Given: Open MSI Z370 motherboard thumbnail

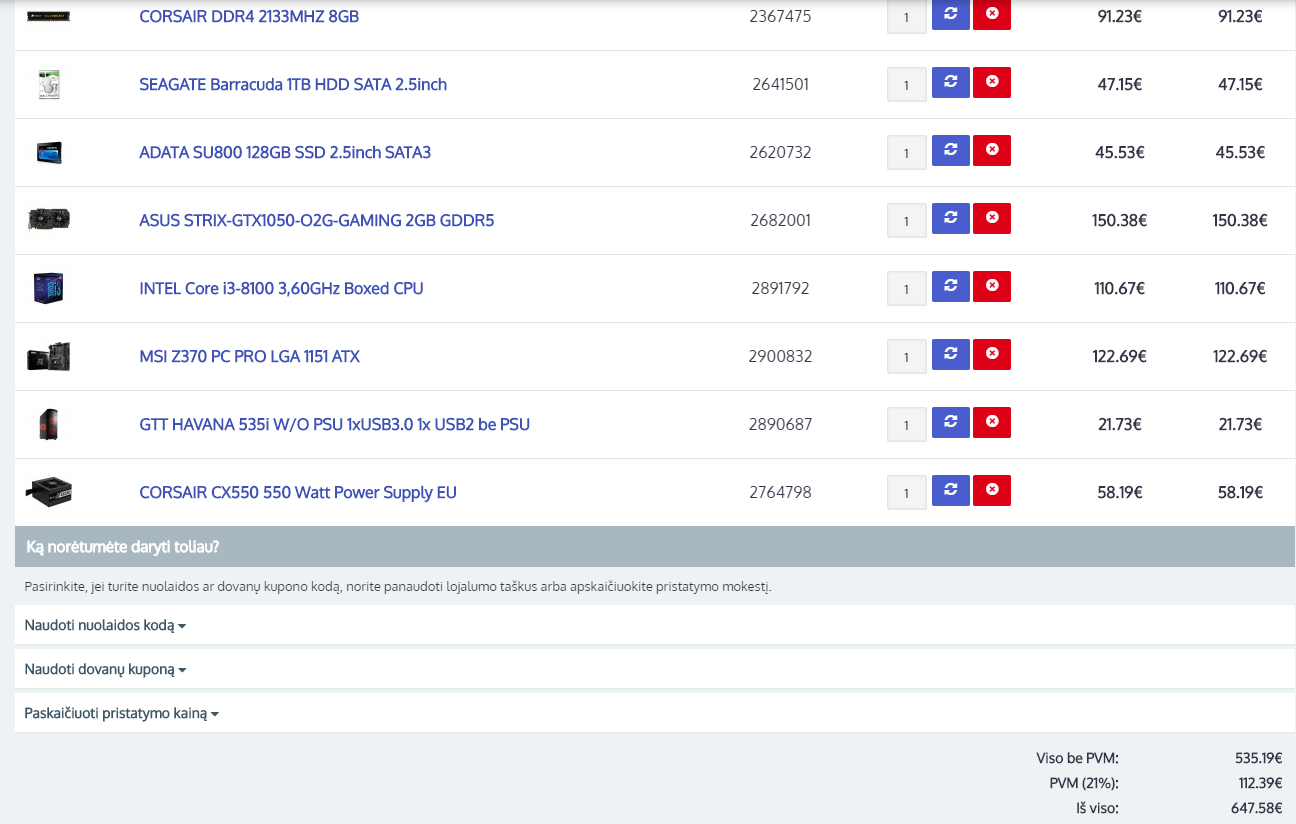Looking at the screenshot, I should pos(49,356).
